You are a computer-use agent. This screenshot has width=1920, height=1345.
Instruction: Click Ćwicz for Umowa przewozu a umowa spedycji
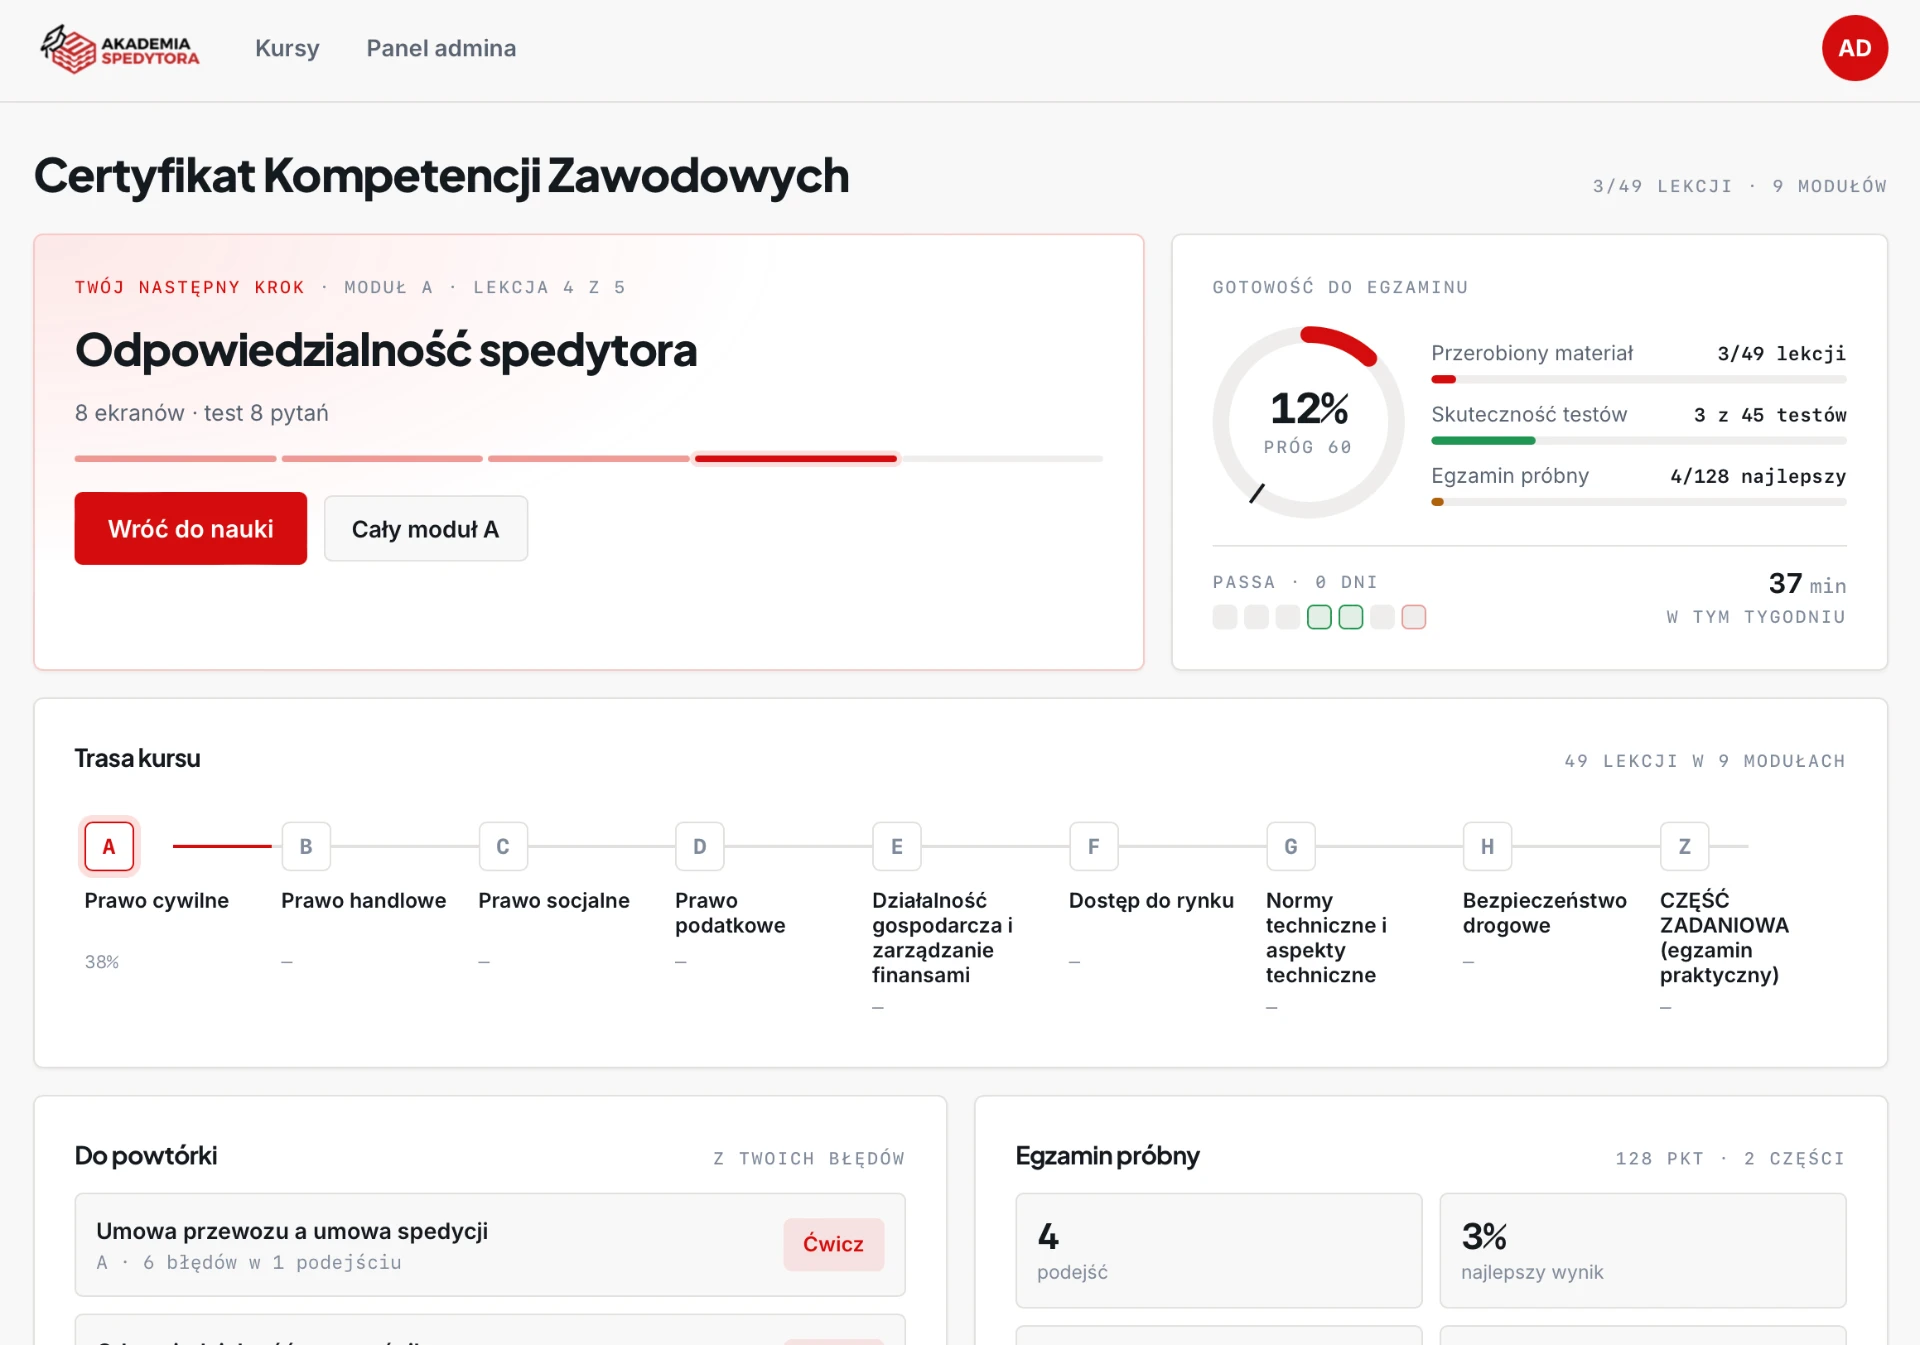pos(833,1244)
